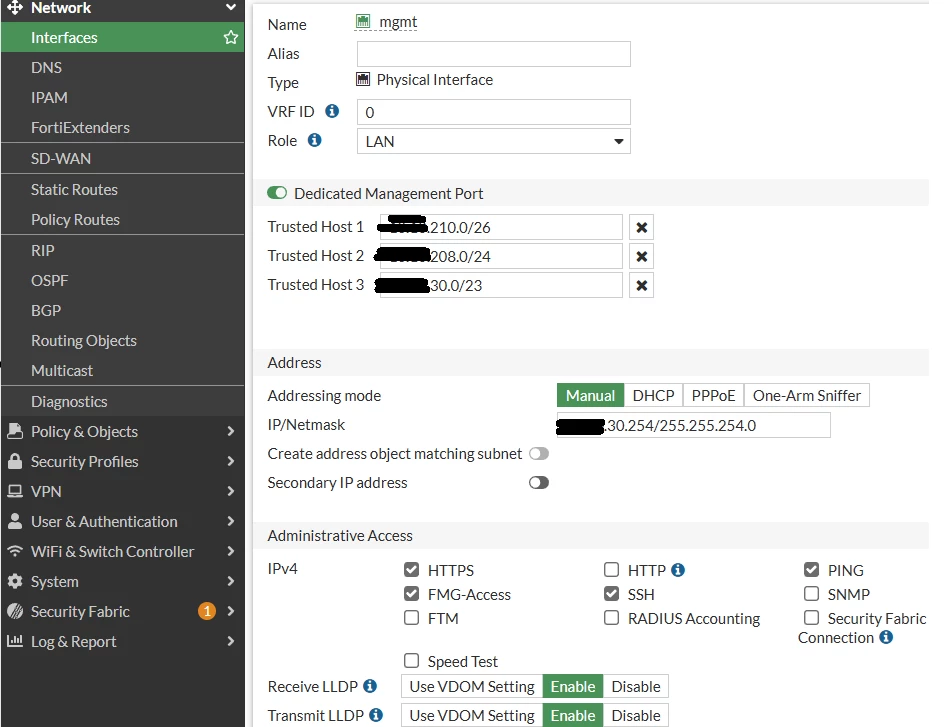Set Transmit LLDP to Use VDOM Setting

[472, 715]
